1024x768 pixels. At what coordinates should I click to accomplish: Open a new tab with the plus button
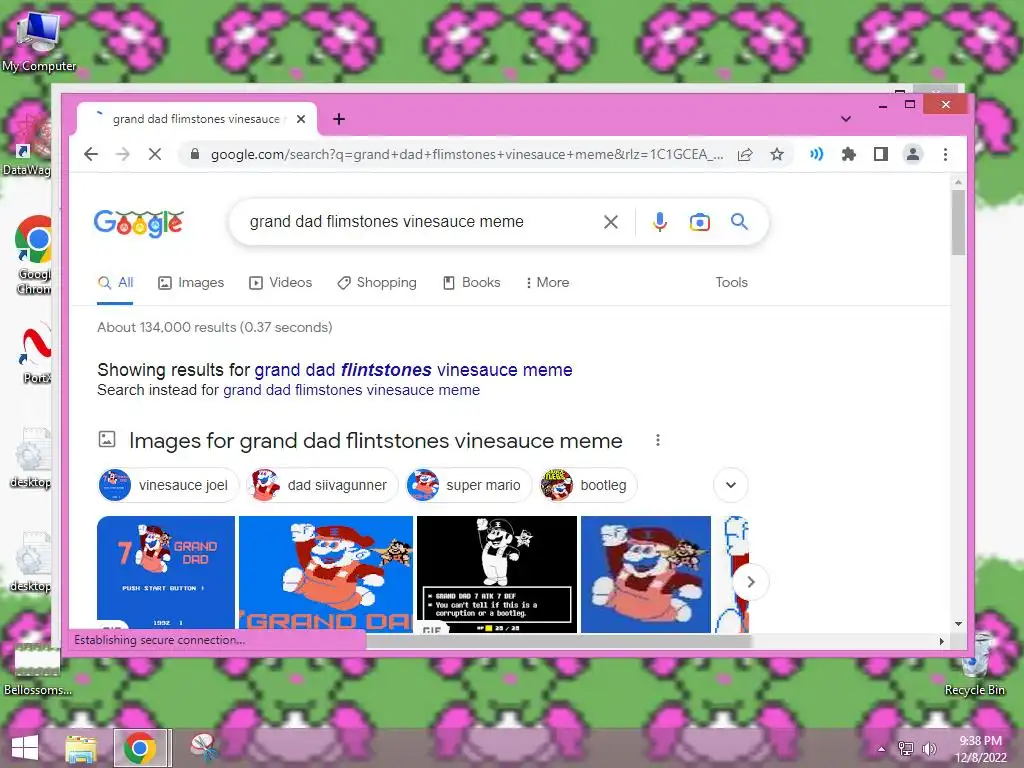pyautogui.click(x=338, y=119)
